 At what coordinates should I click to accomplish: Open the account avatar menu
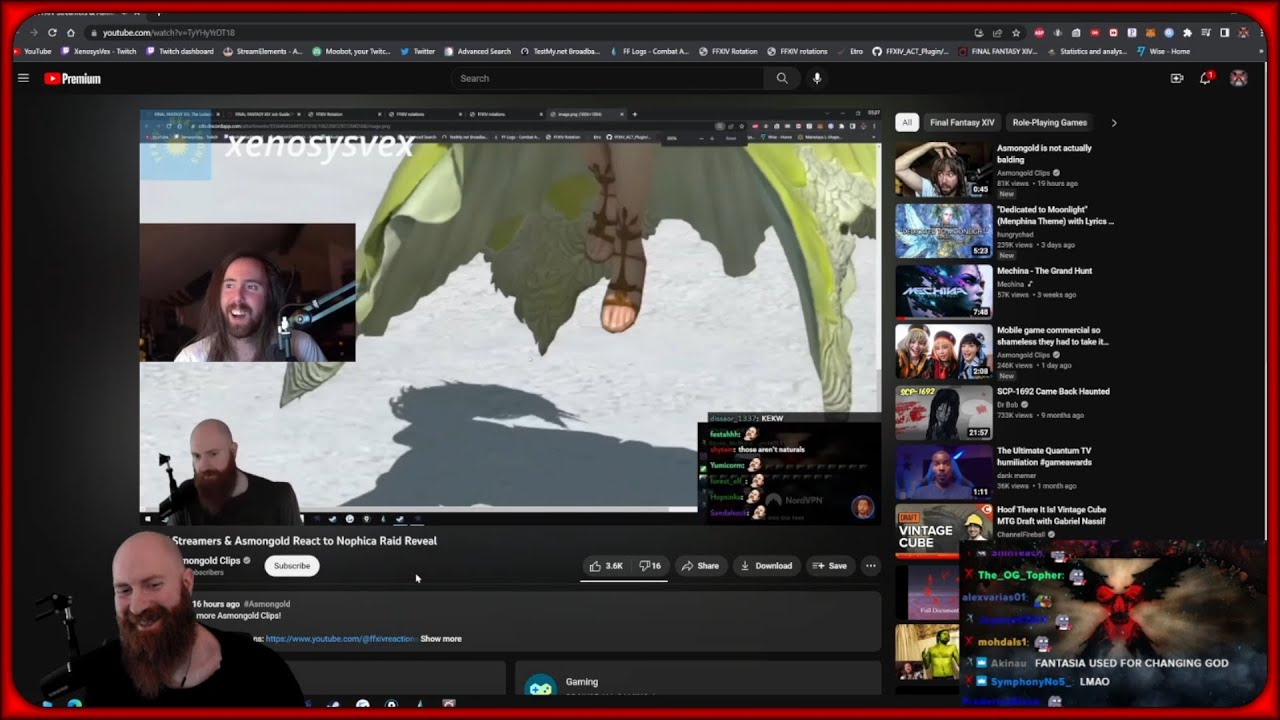coord(1238,78)
